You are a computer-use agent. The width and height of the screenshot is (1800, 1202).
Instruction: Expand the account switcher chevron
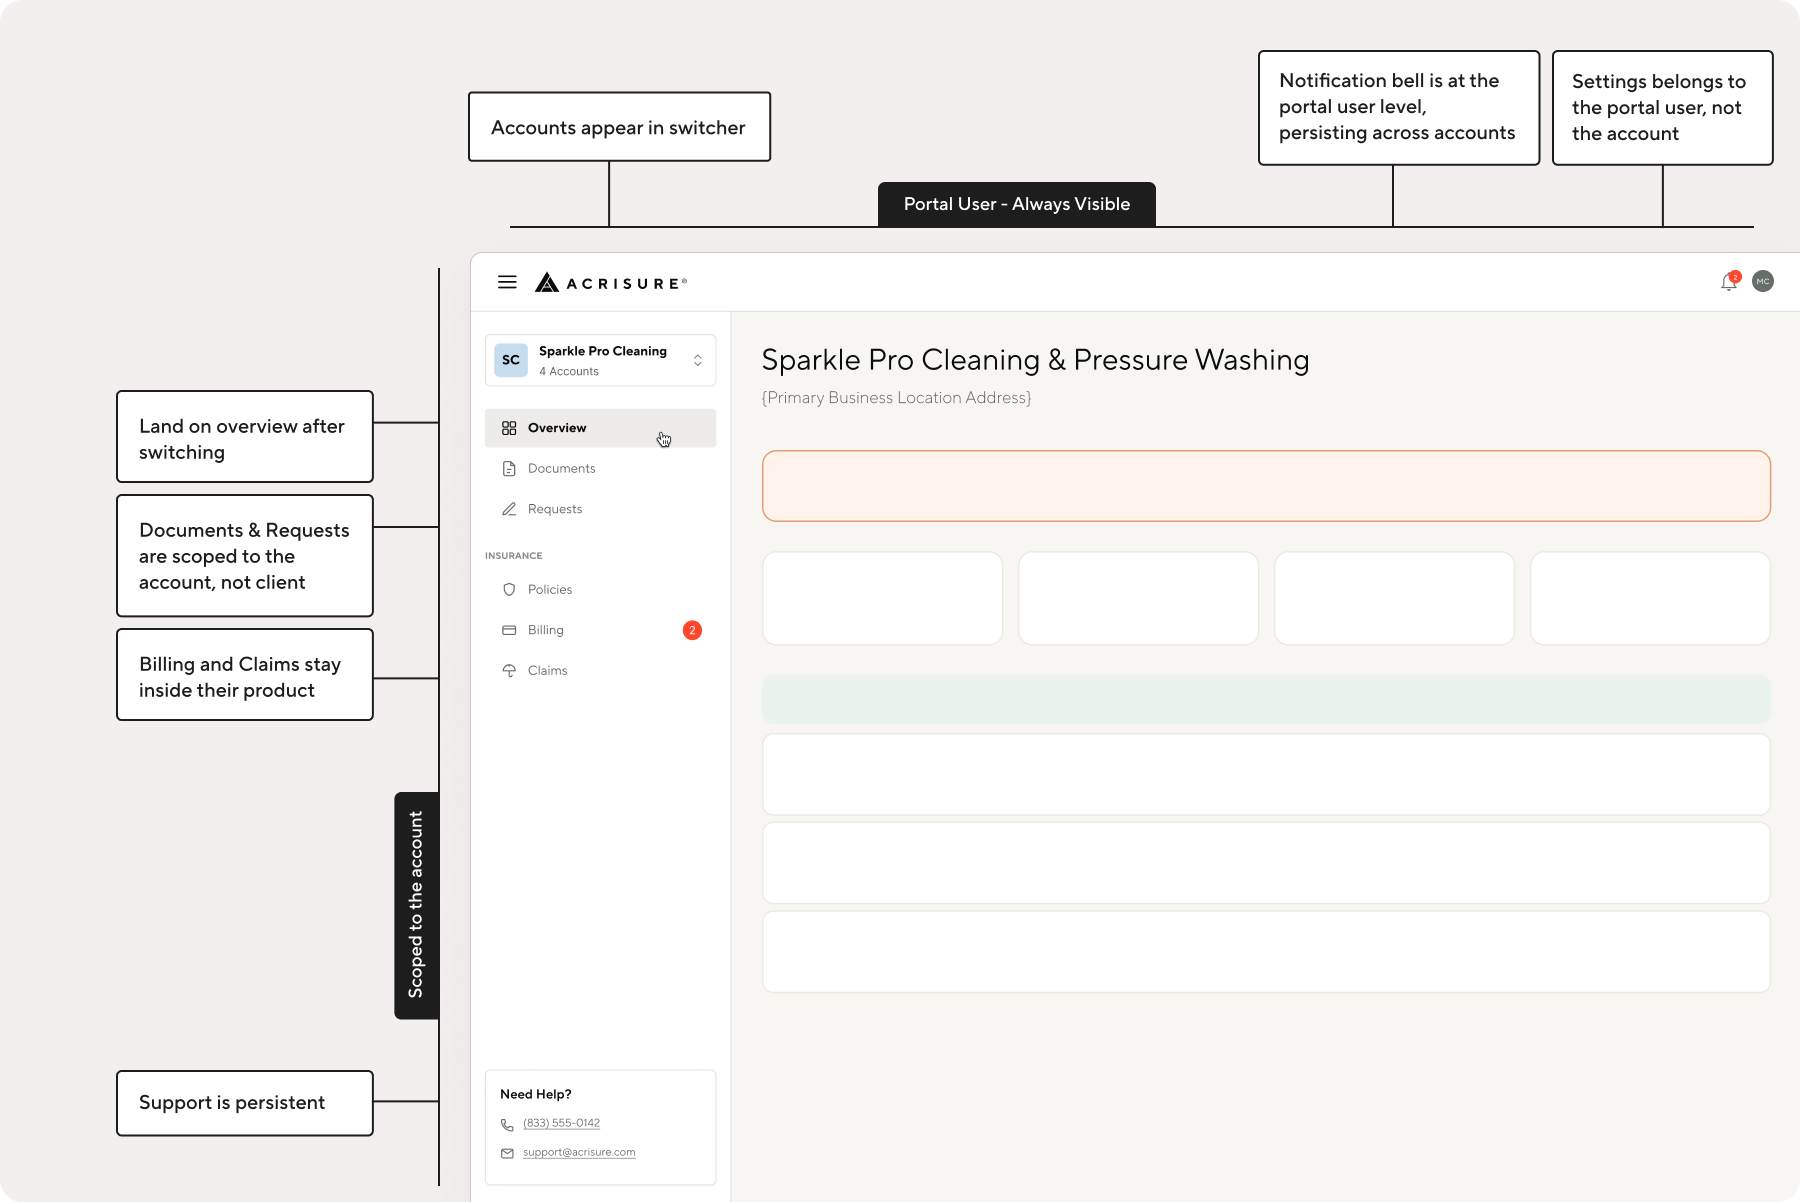click(x=697, y=360)
